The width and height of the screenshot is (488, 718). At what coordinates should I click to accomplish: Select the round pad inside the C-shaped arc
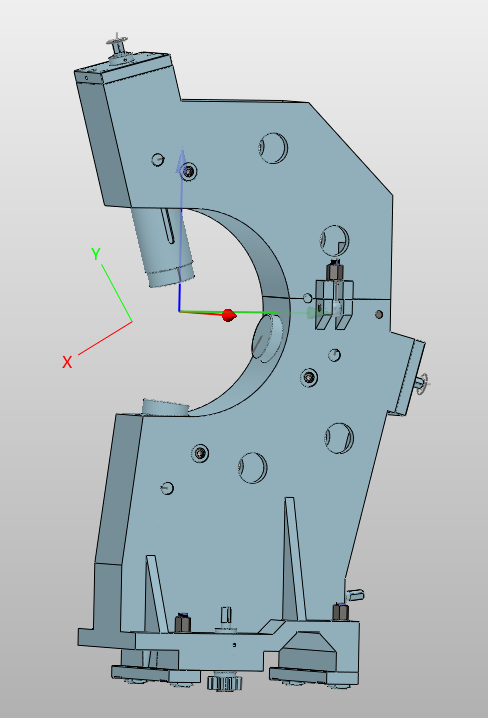tap(267, 339)
